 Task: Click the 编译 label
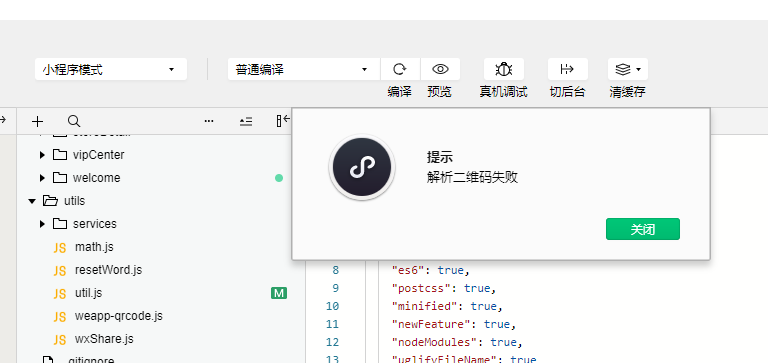click(400, 92)
